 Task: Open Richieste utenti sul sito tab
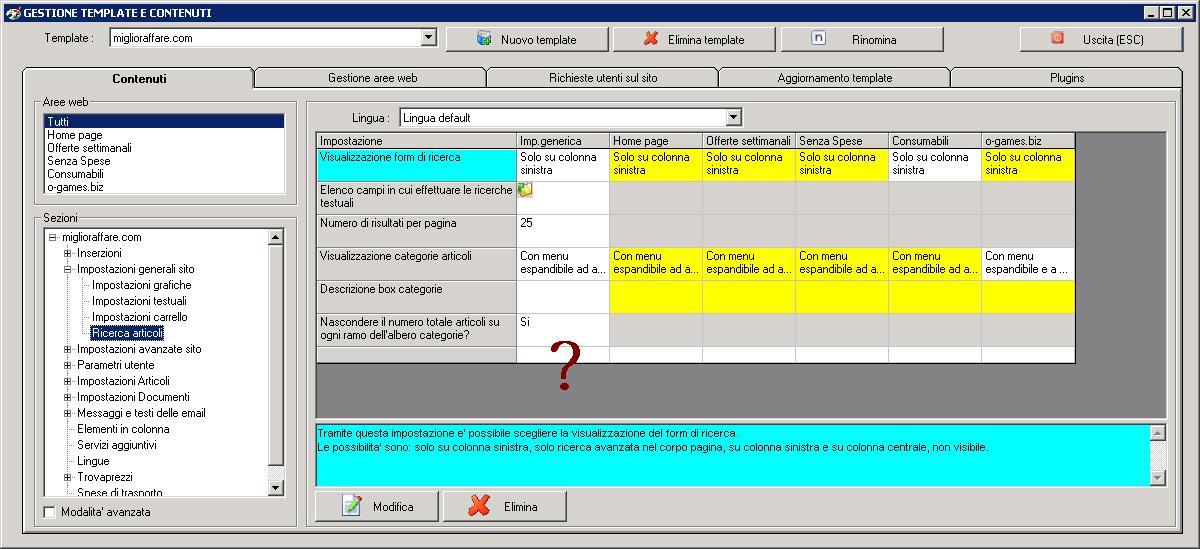pos(603,78)
